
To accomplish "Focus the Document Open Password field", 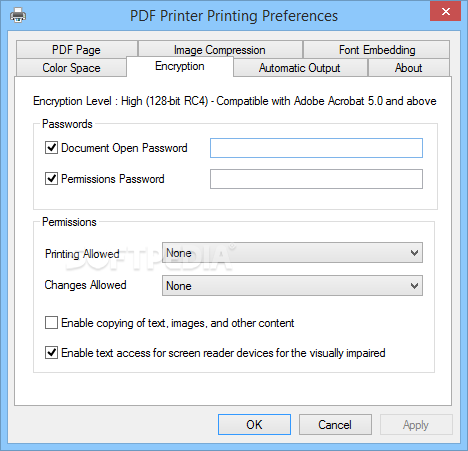I will 316,148.
